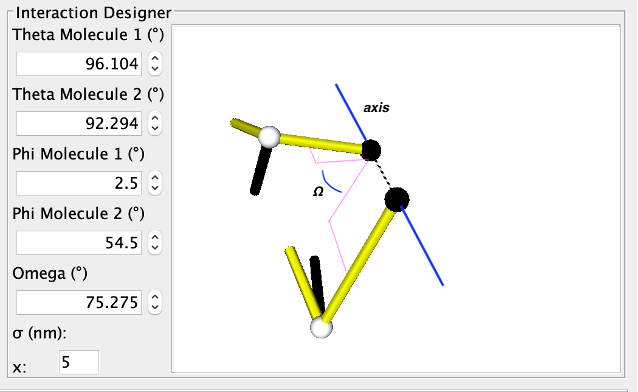Click the upper white sphere in the viewer
Screen dimensions: 638x392
coord(269,137)
